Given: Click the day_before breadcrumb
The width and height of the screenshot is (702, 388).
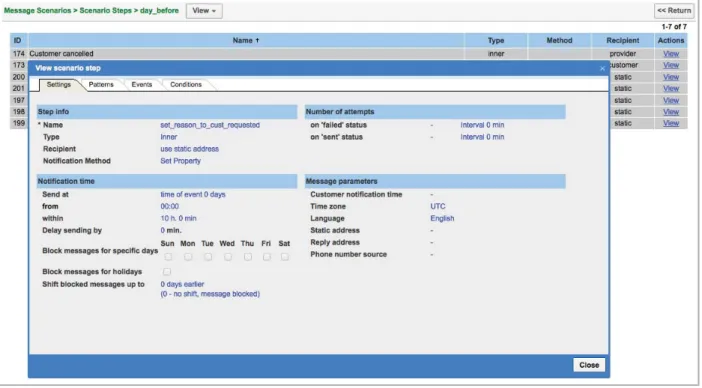Looking at the screenshot, I should 159,10.
